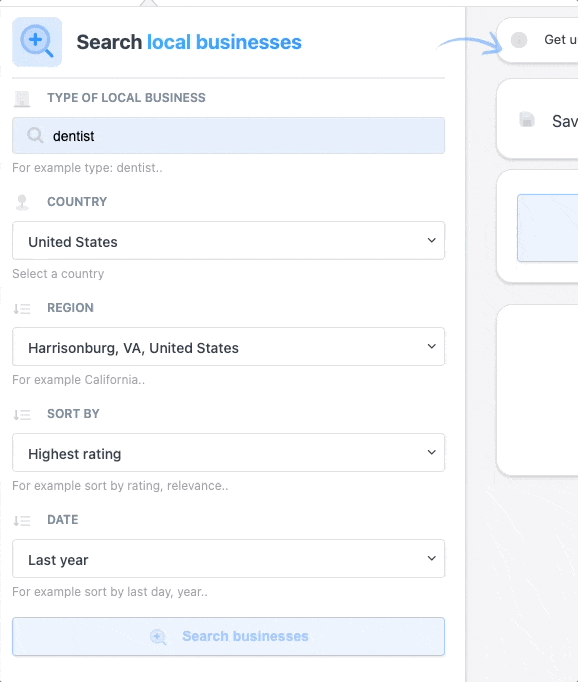Click the magnifier icon on Search businesses button
Screen dimensions: 578x682
pos(158,637)
